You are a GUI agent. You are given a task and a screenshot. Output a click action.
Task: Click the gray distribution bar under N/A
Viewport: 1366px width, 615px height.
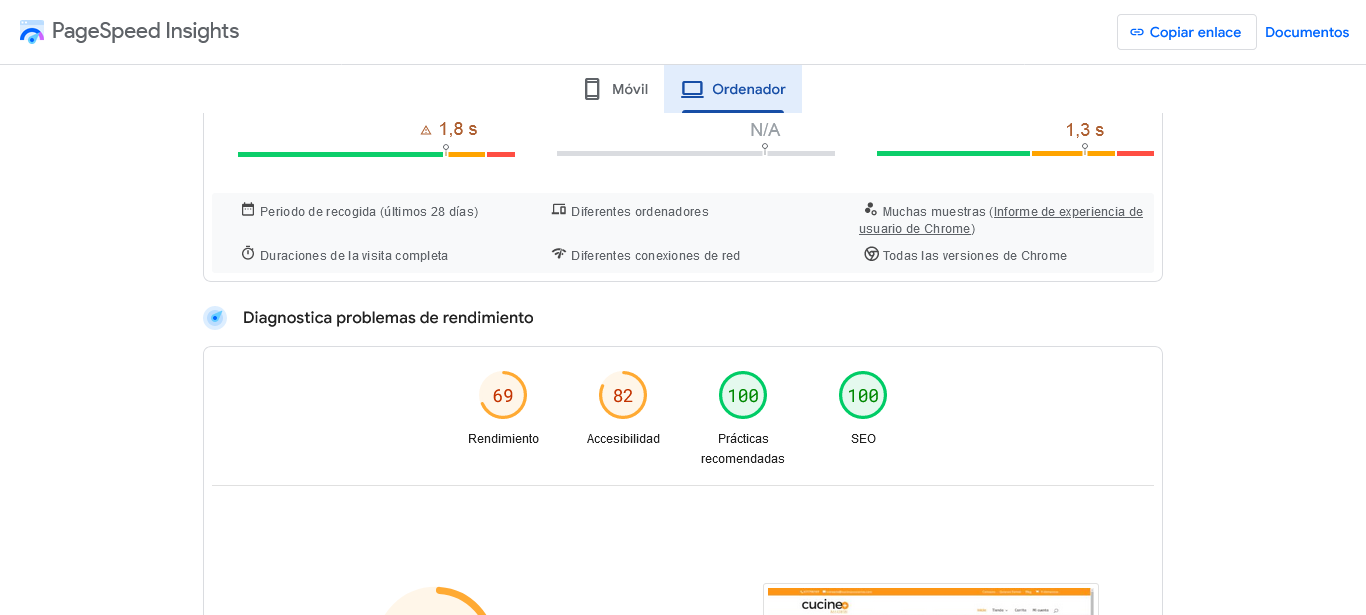point(696,154)
